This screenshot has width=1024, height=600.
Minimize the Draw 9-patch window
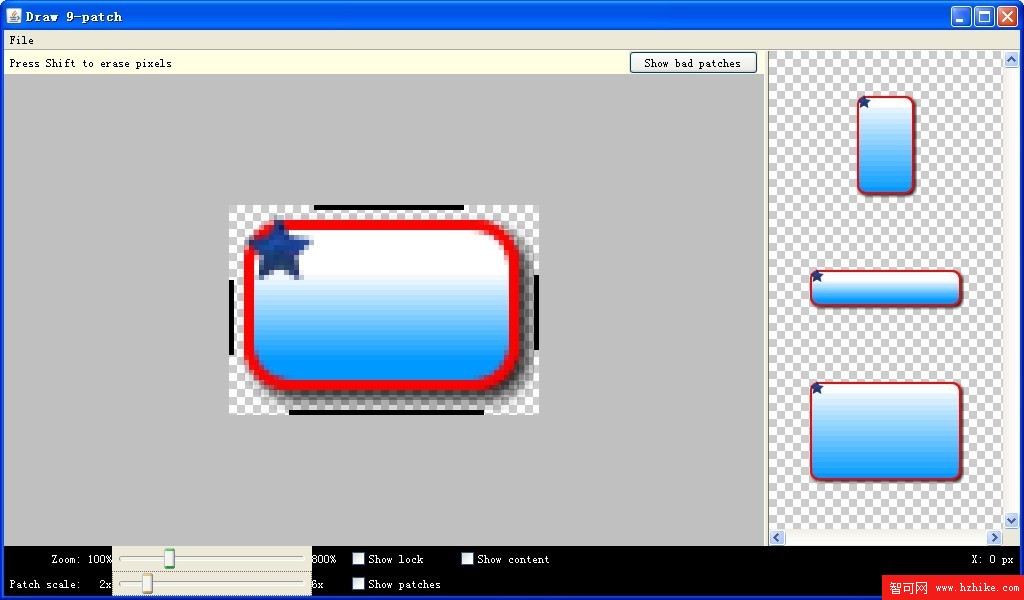click(x=961, y=16)
